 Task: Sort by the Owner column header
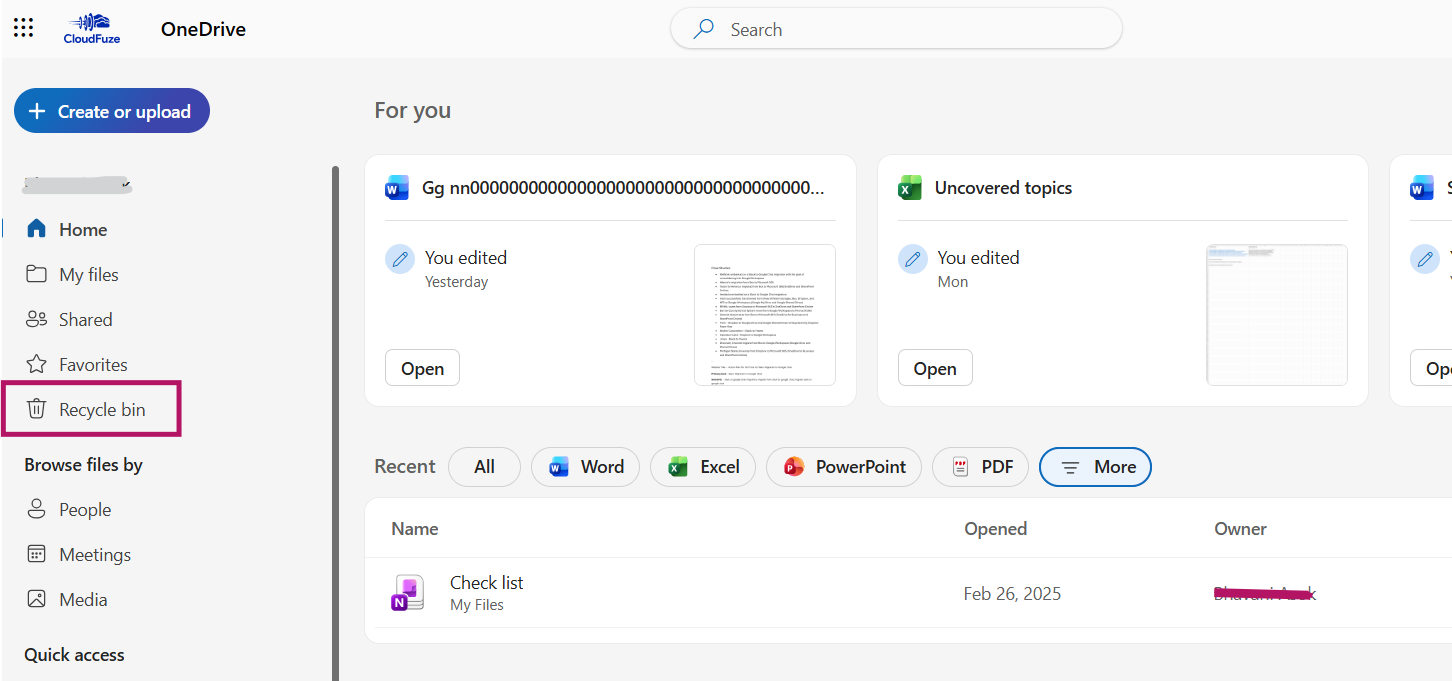(x=1240, y=529)
